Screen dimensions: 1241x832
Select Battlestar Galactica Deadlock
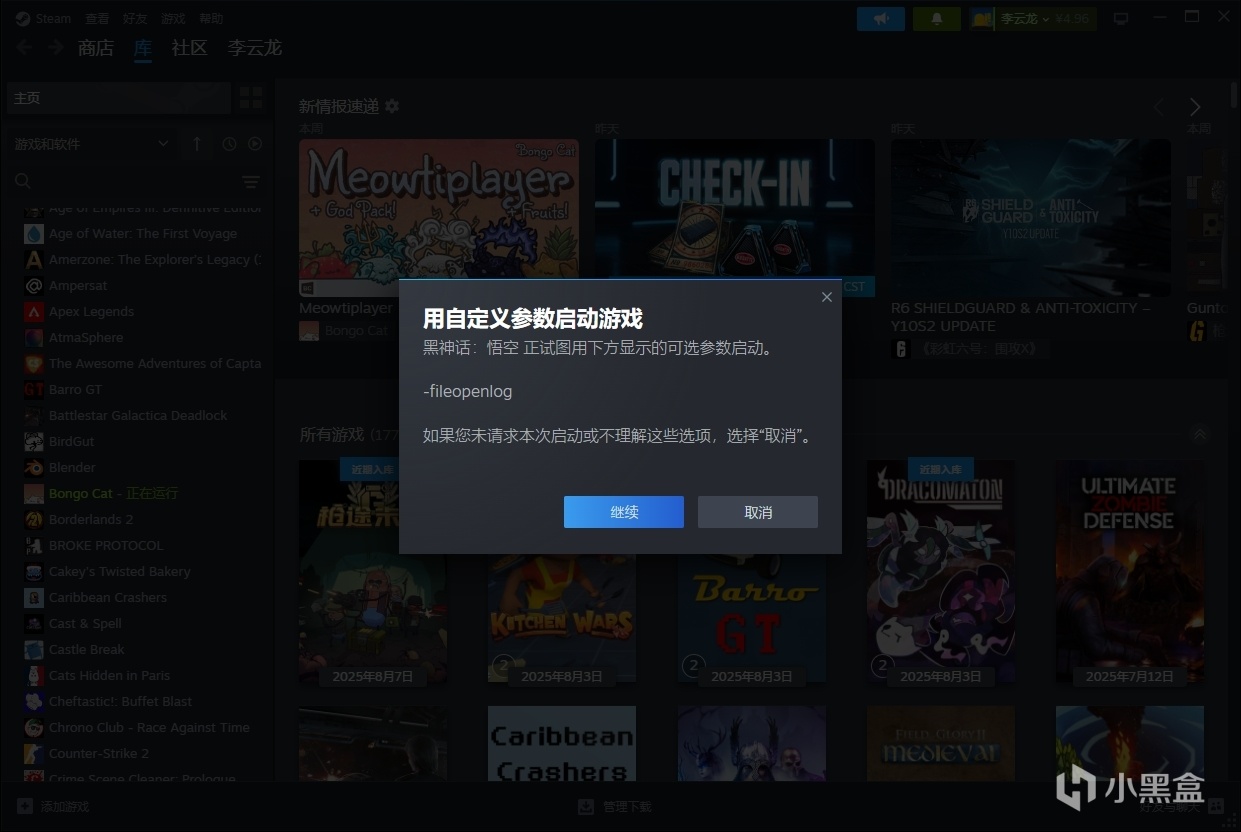pos(139,416)
